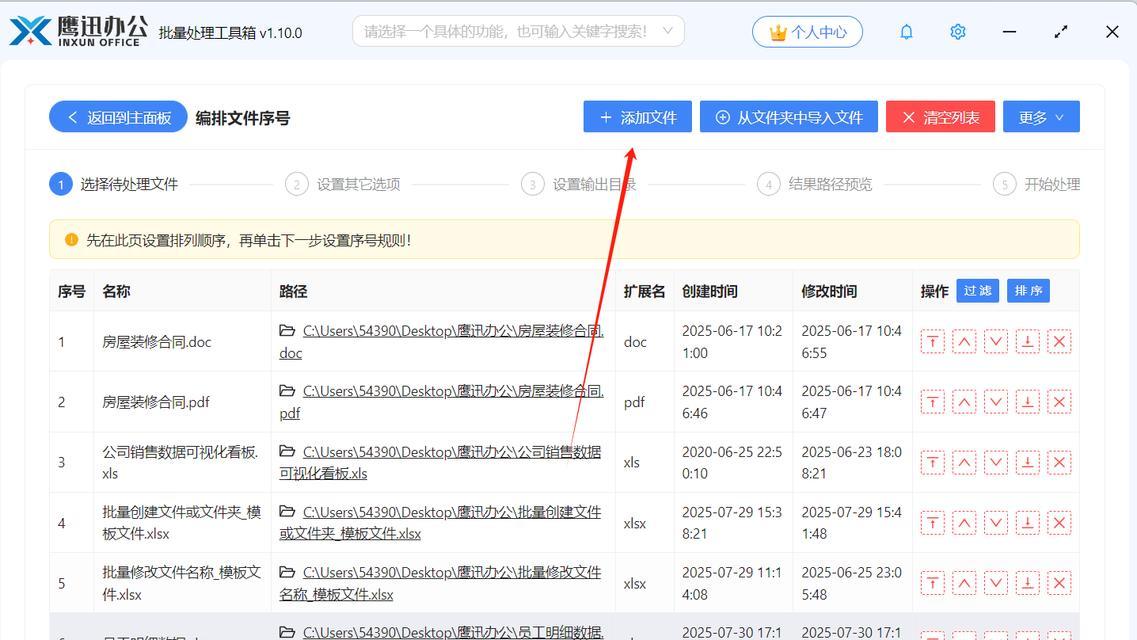Click 清空列表 button

click(940, 117)
